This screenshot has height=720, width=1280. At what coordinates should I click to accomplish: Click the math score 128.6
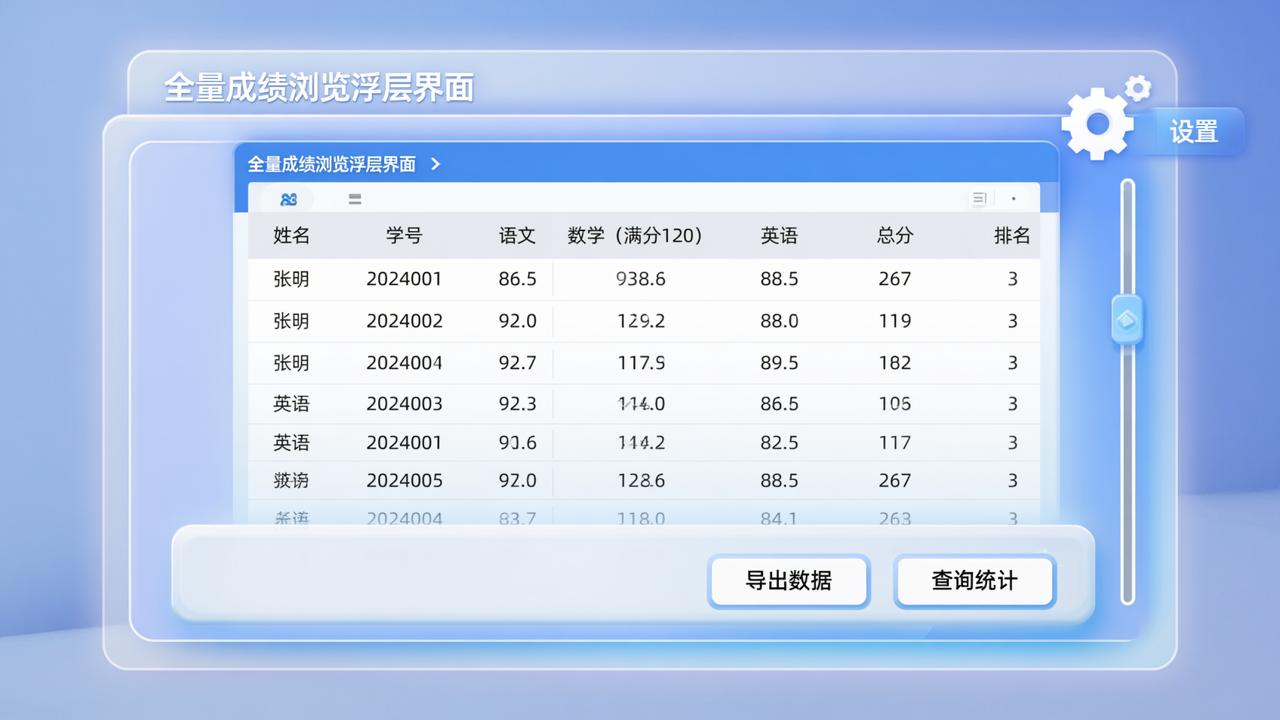pyautogui.click(x=641, y=481)
